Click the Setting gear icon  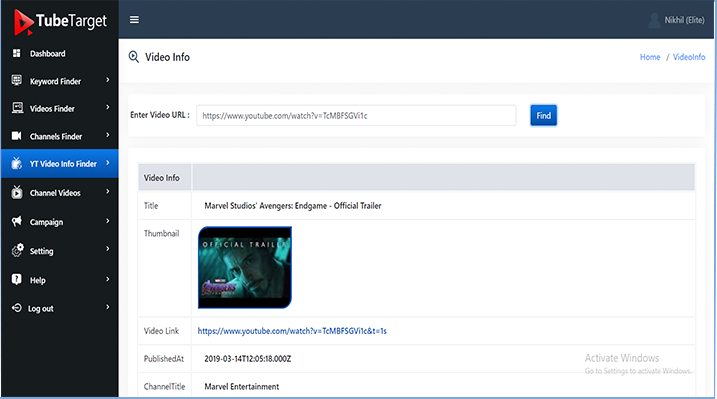pos(17,250)
